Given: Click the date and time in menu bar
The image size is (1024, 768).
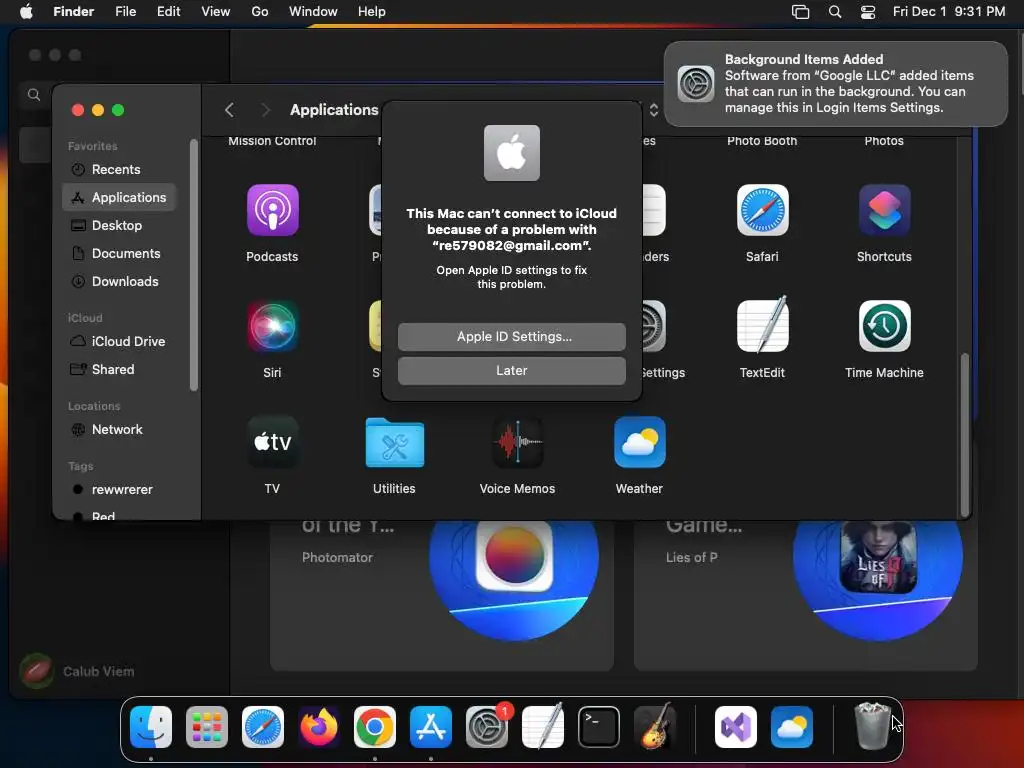Looking at the screenshot, I should pyautogui.click(x=949, y=12).
